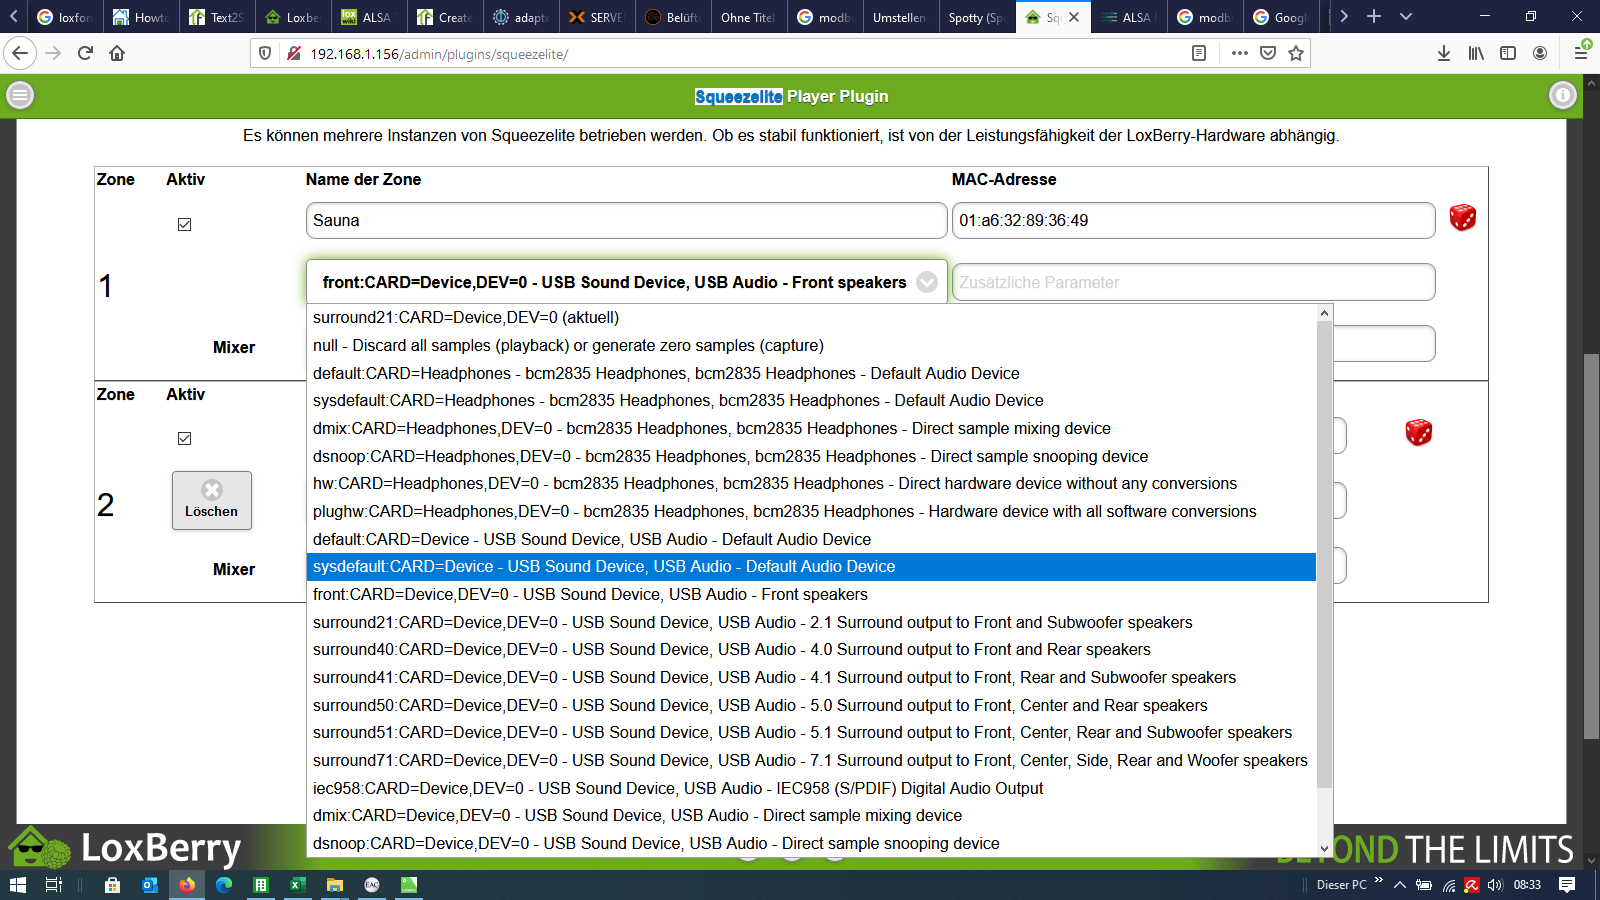The width and height of the screenshot is (1600, 900).
Task: Pick iec958 S/PDIF Digital Audio Output
Action: 812,788
